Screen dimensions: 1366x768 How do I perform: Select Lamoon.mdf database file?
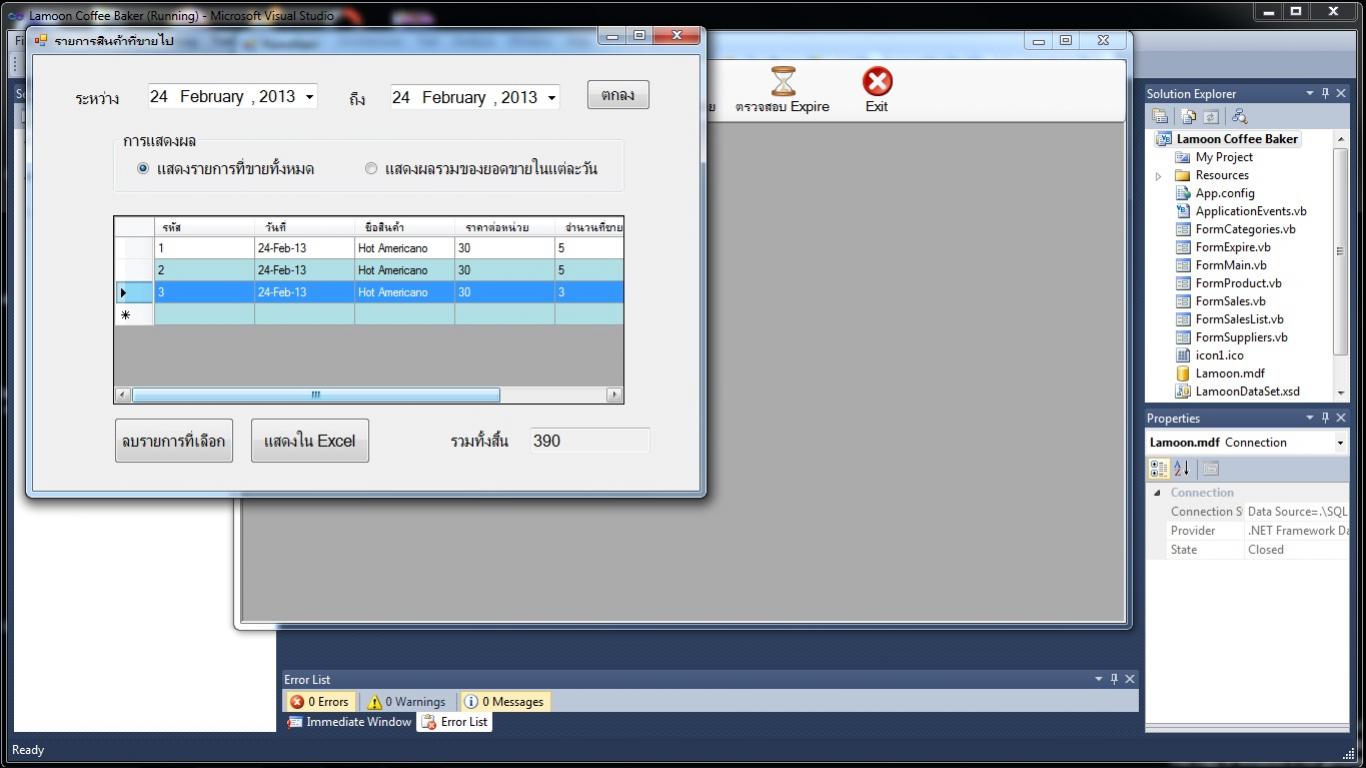point(1230,373)
